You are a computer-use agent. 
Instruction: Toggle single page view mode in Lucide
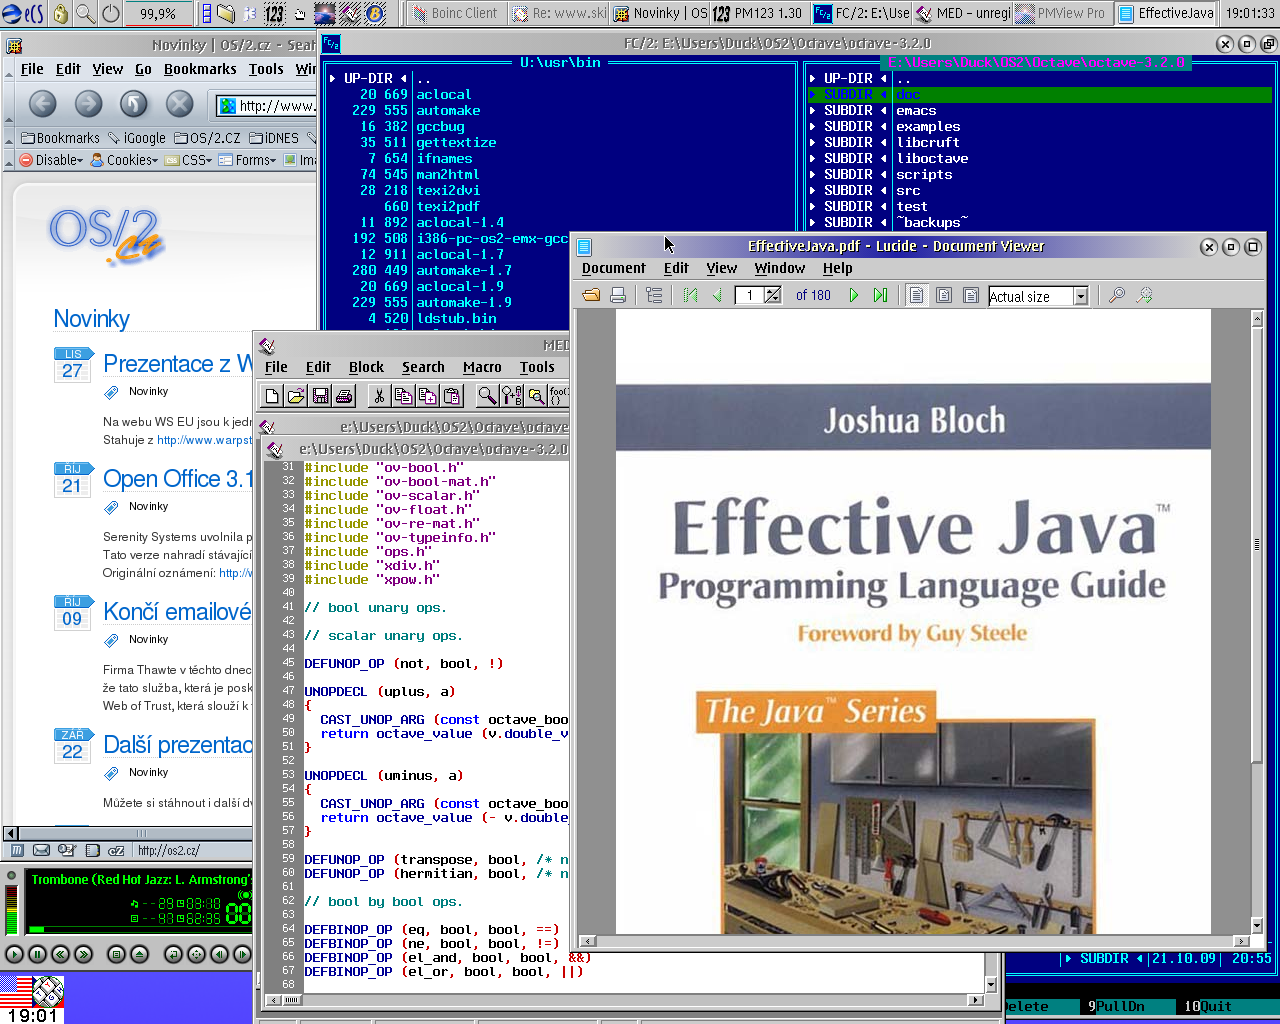pos(916,295)
